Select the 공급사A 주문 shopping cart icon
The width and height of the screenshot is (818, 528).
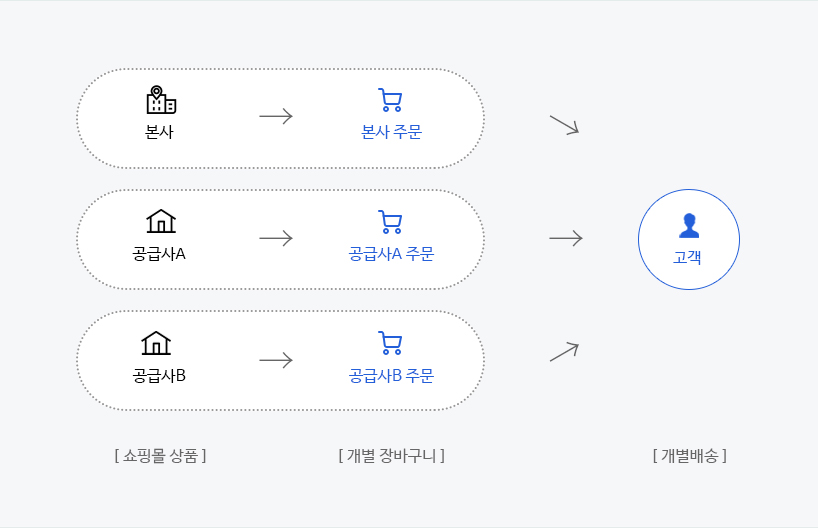pos(390,222)
